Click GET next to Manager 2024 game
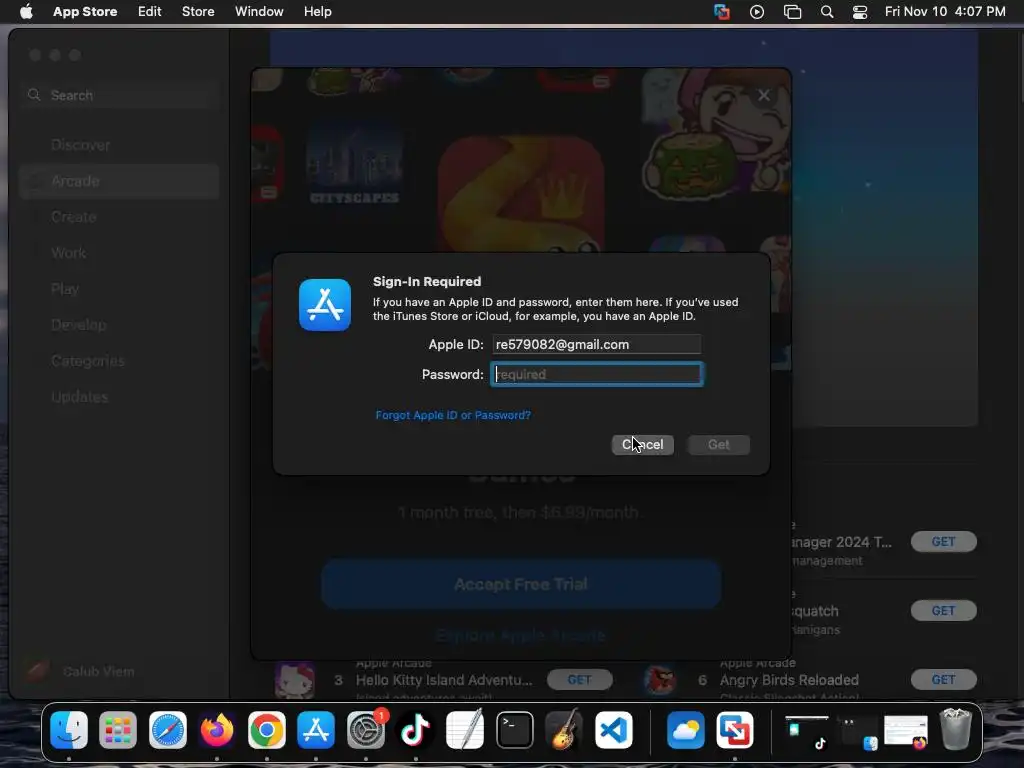The image size is (1024, 768). (943, 541)
